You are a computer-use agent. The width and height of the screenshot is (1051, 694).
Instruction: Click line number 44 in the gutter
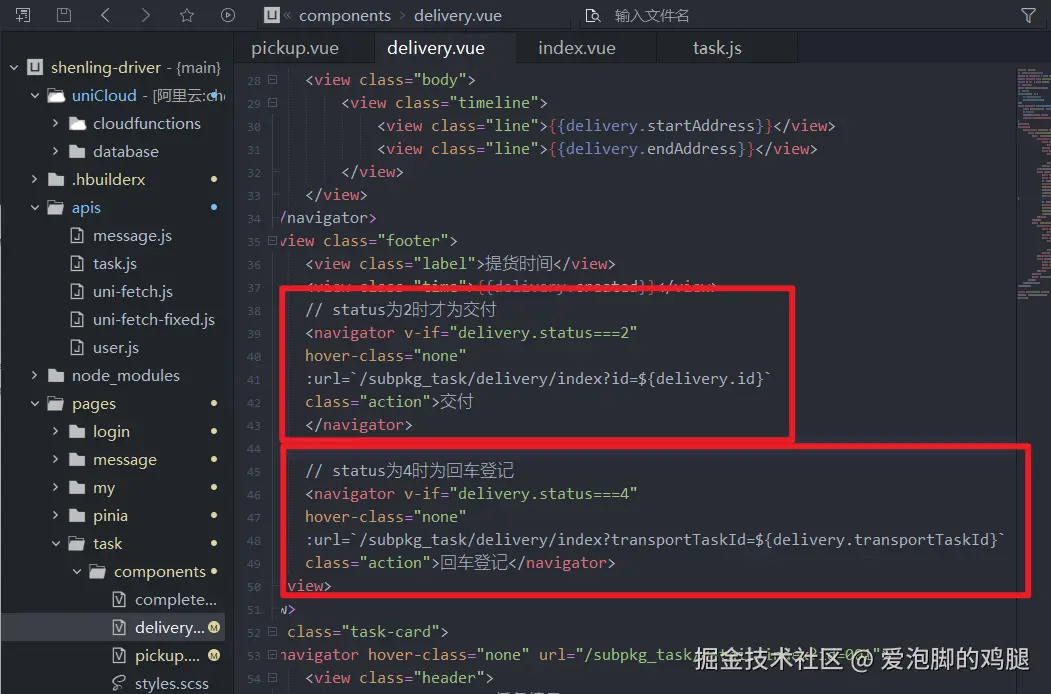pyautogui.click(x=254, y=449)
